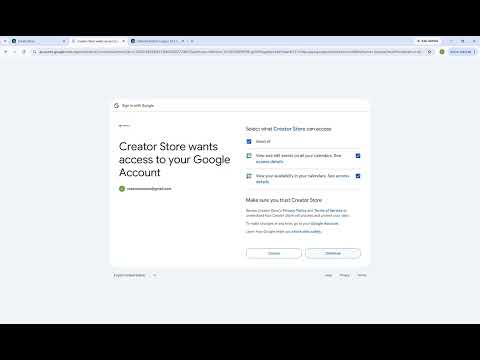Click the Continue button

tap(333, 253)
